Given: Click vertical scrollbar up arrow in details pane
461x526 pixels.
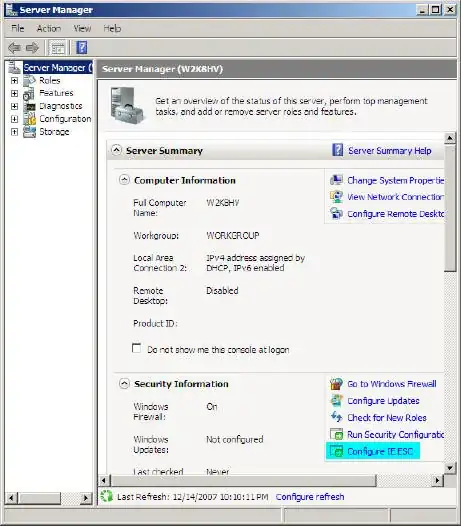Looking at the screenshot, I should tap(450, 138).
